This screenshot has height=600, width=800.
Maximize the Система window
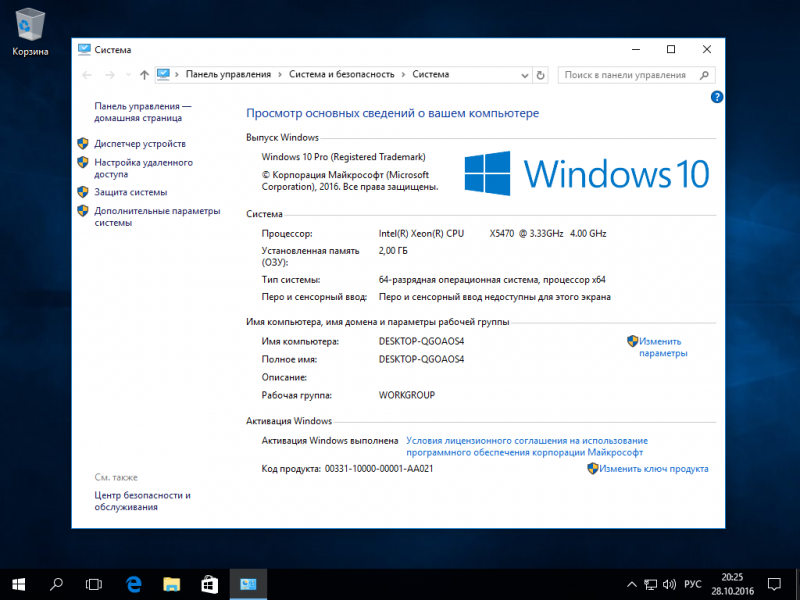click(x=671, y=49)
